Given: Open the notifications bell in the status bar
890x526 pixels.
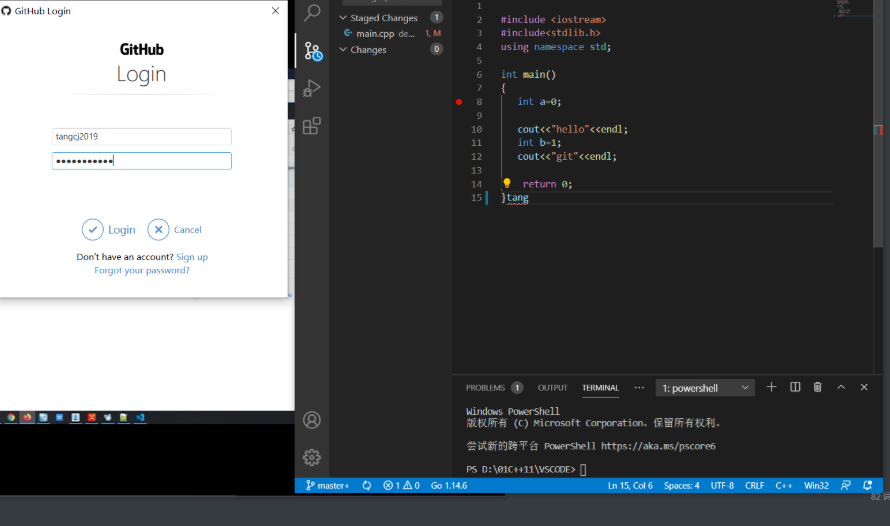Looking at the screenshot, I should pos(867,486).
